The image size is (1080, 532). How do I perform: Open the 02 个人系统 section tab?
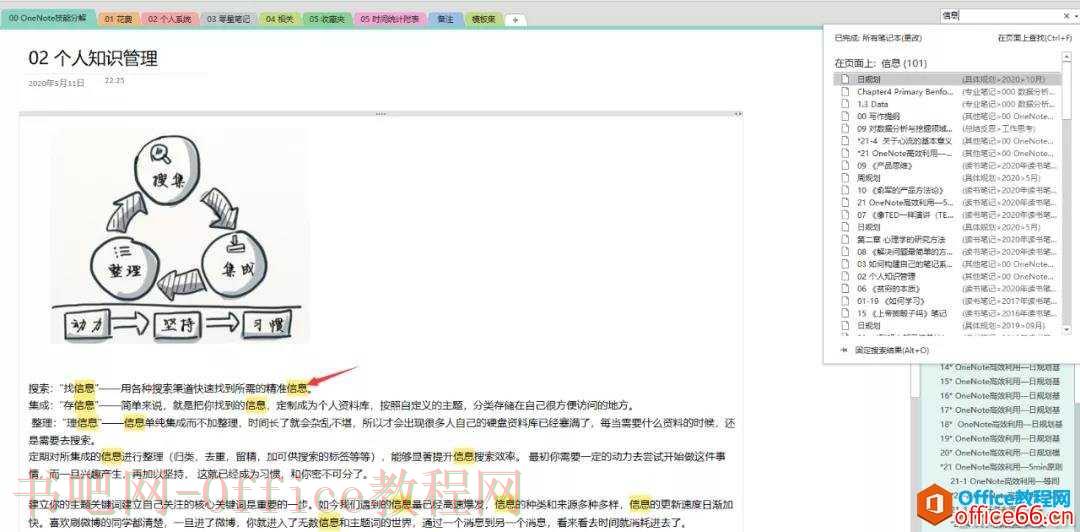(x=169, y=19)
